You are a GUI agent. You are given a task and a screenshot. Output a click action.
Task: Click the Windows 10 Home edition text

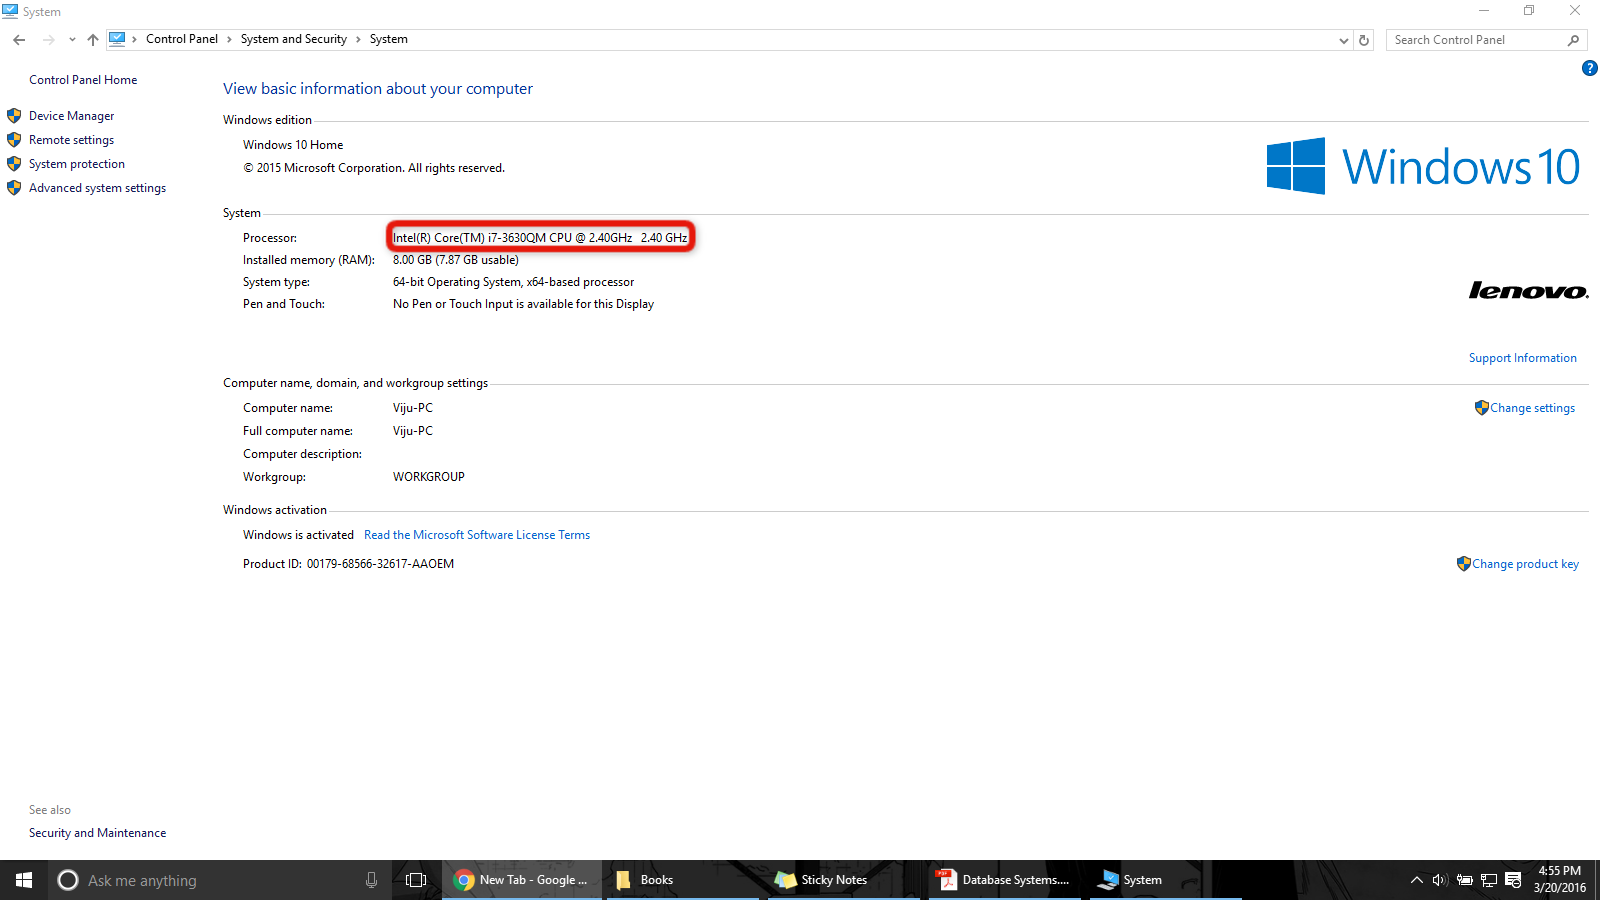pos(293,145)
